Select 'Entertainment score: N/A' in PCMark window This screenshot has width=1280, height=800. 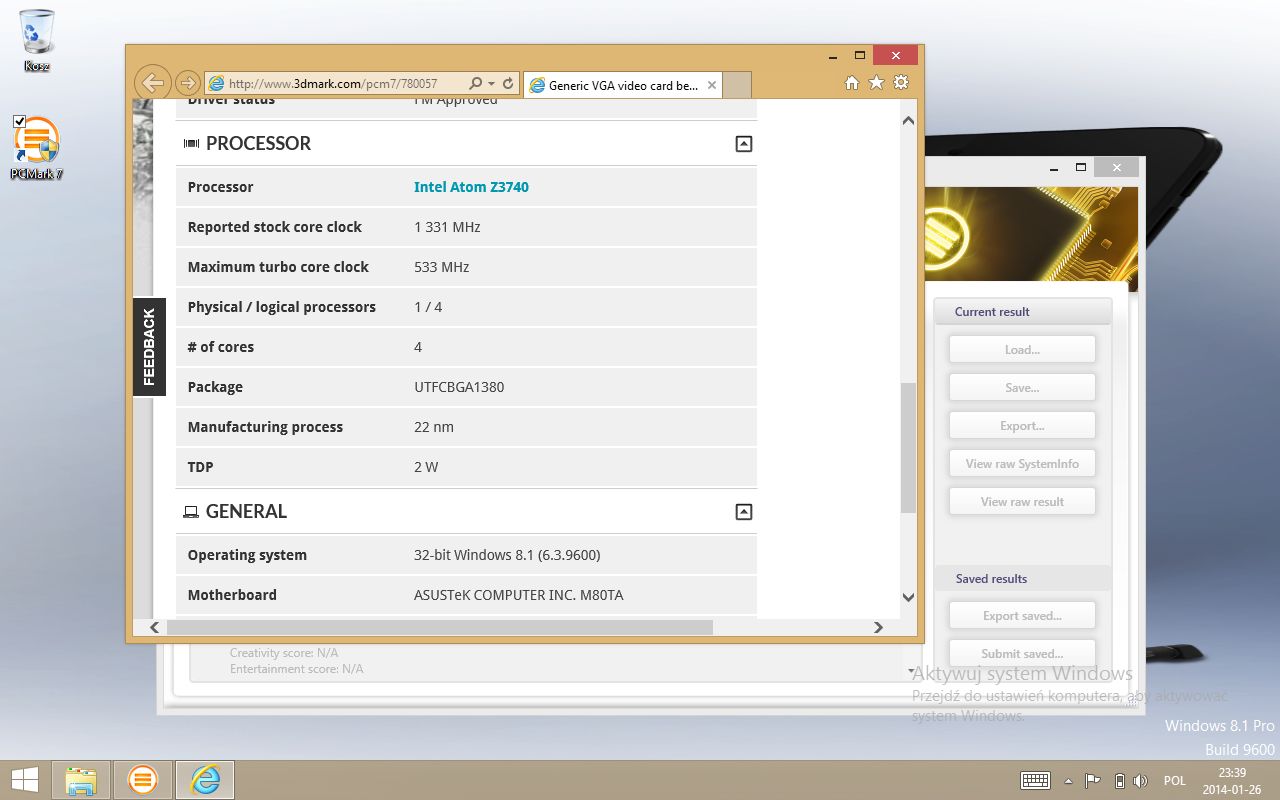[x=297, y=669]
